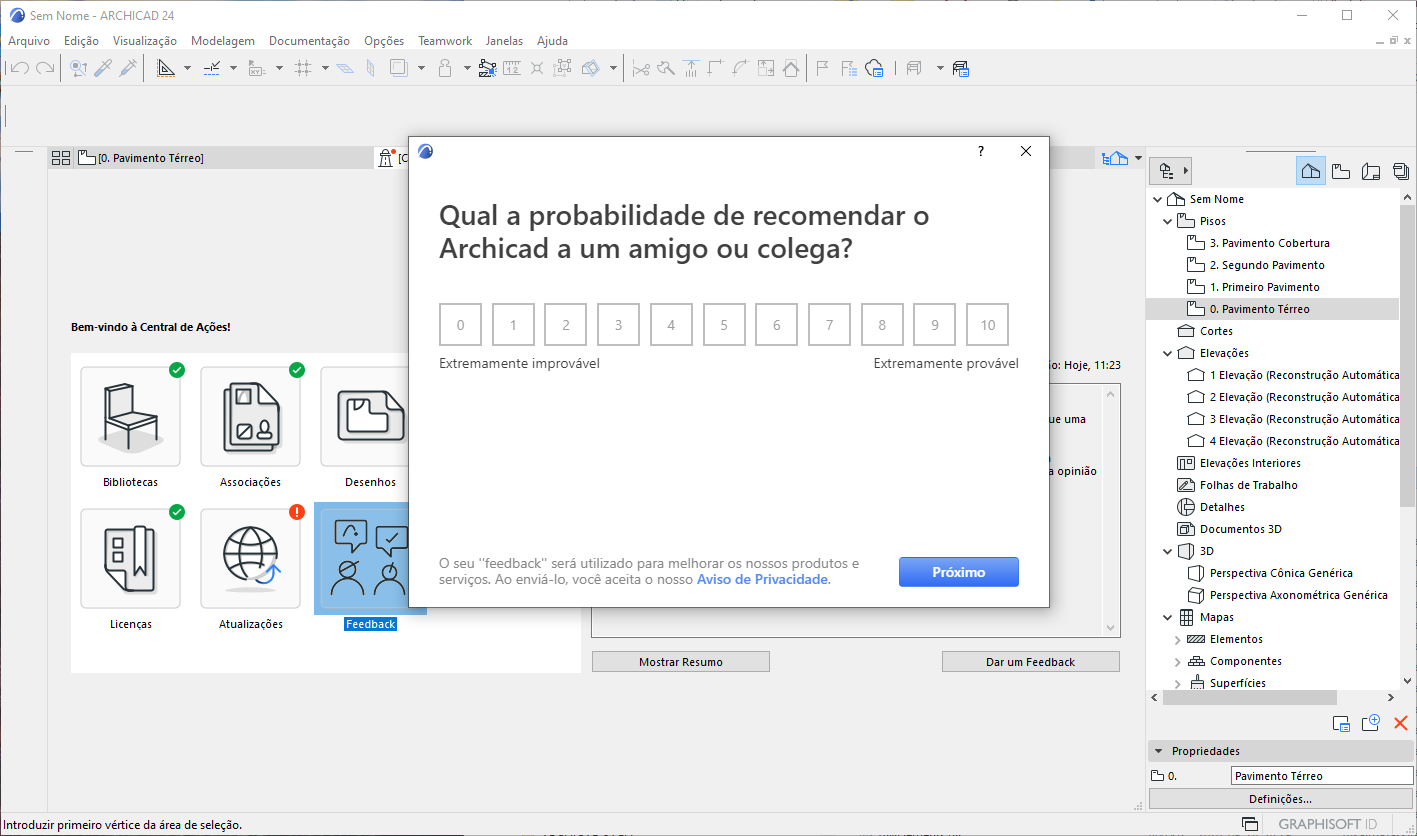Click the help question mark in feedback dialog
The image size is (1417, 836).
[981, 151]
